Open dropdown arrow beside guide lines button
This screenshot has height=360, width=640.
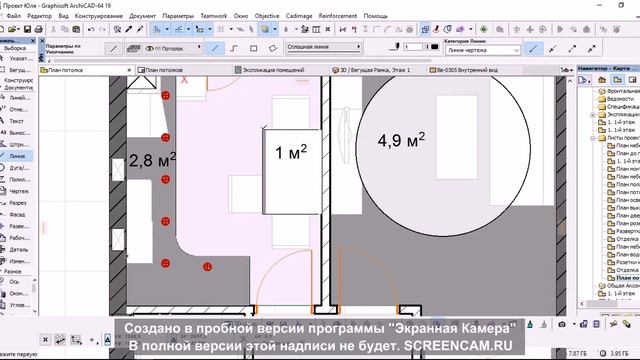tap(167, 29)
